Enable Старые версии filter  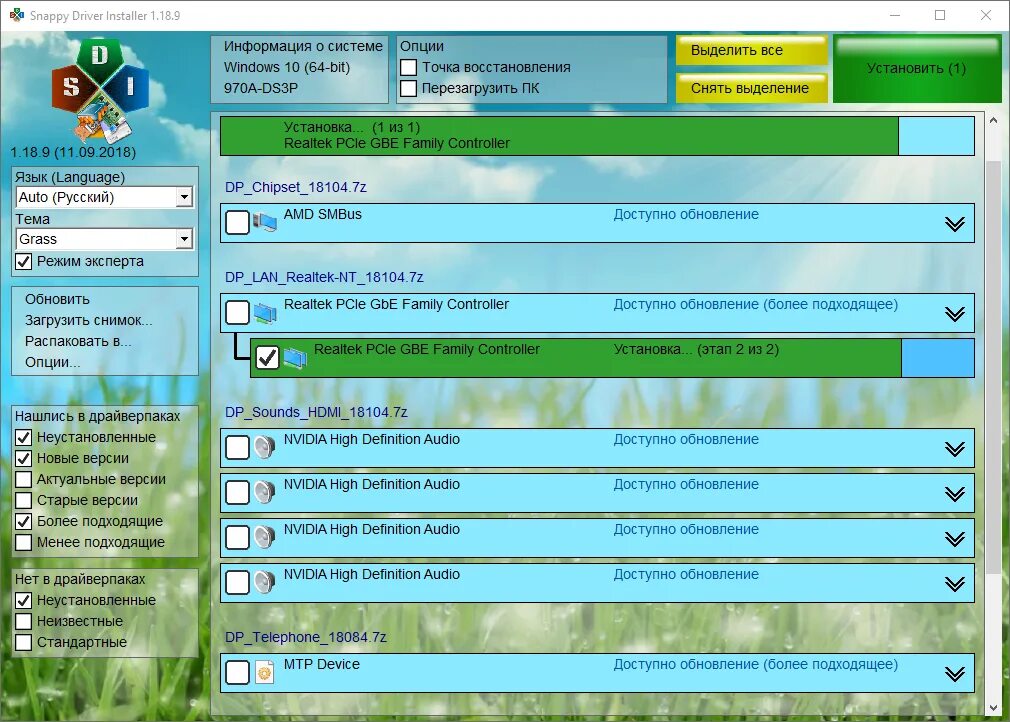(23, 500)
